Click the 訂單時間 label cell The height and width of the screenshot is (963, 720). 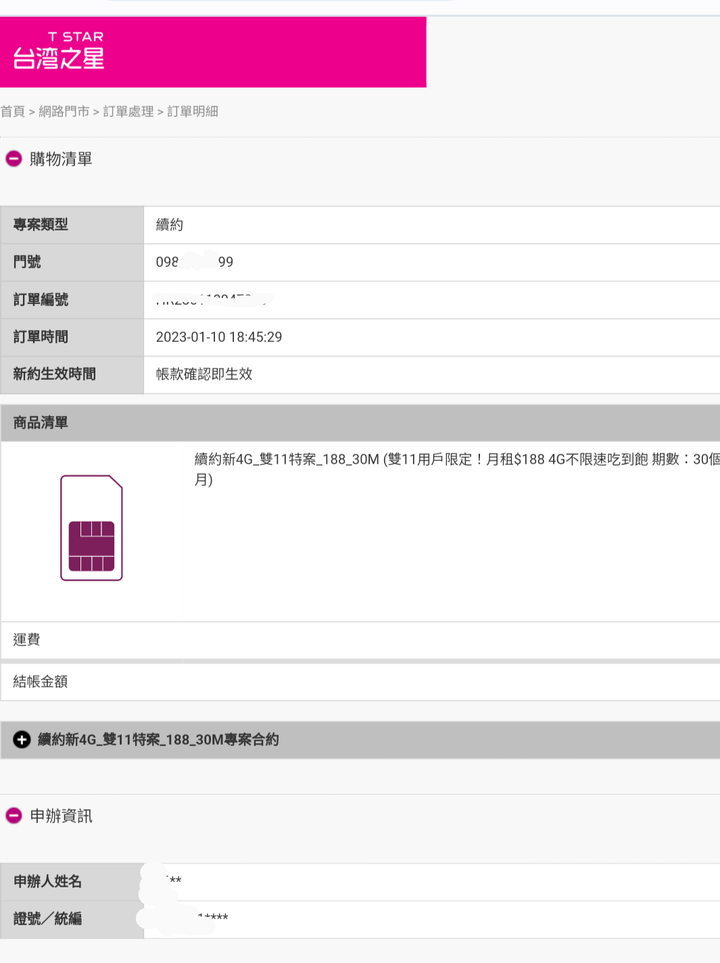click(72, 337)
